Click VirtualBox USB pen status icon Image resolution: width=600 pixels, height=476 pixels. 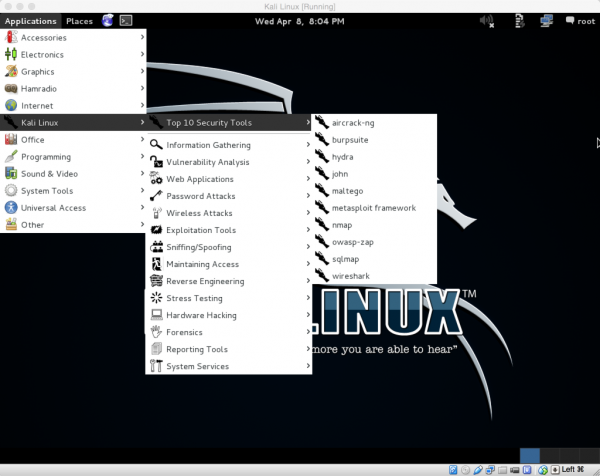(x=478, y=469)
